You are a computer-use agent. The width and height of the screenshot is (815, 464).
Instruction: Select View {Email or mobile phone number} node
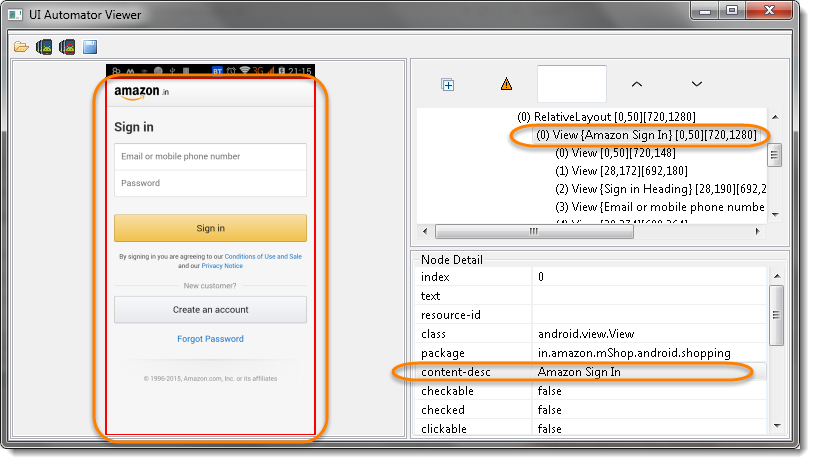tap(660, 207)
